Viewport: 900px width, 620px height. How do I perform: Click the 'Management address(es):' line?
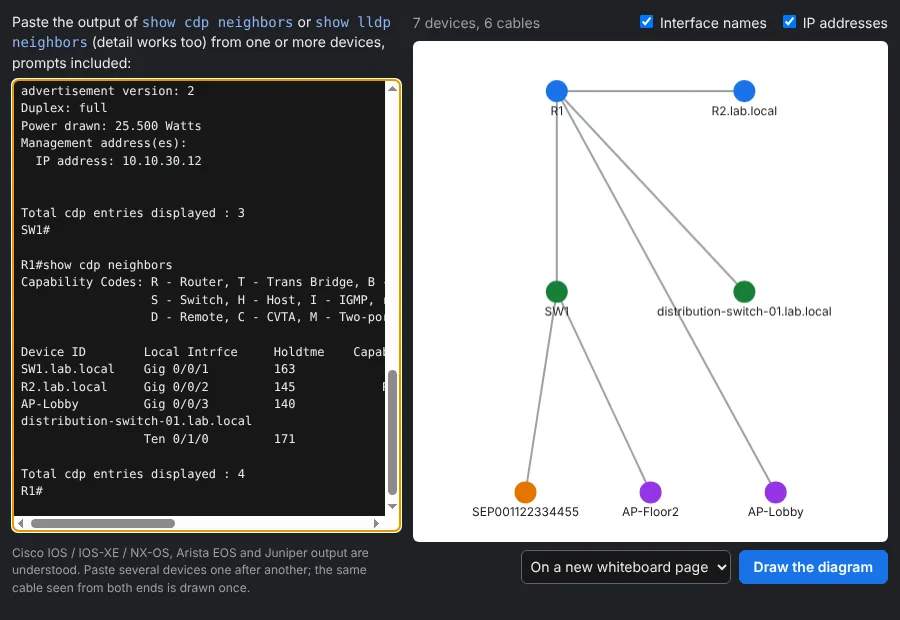103,143
